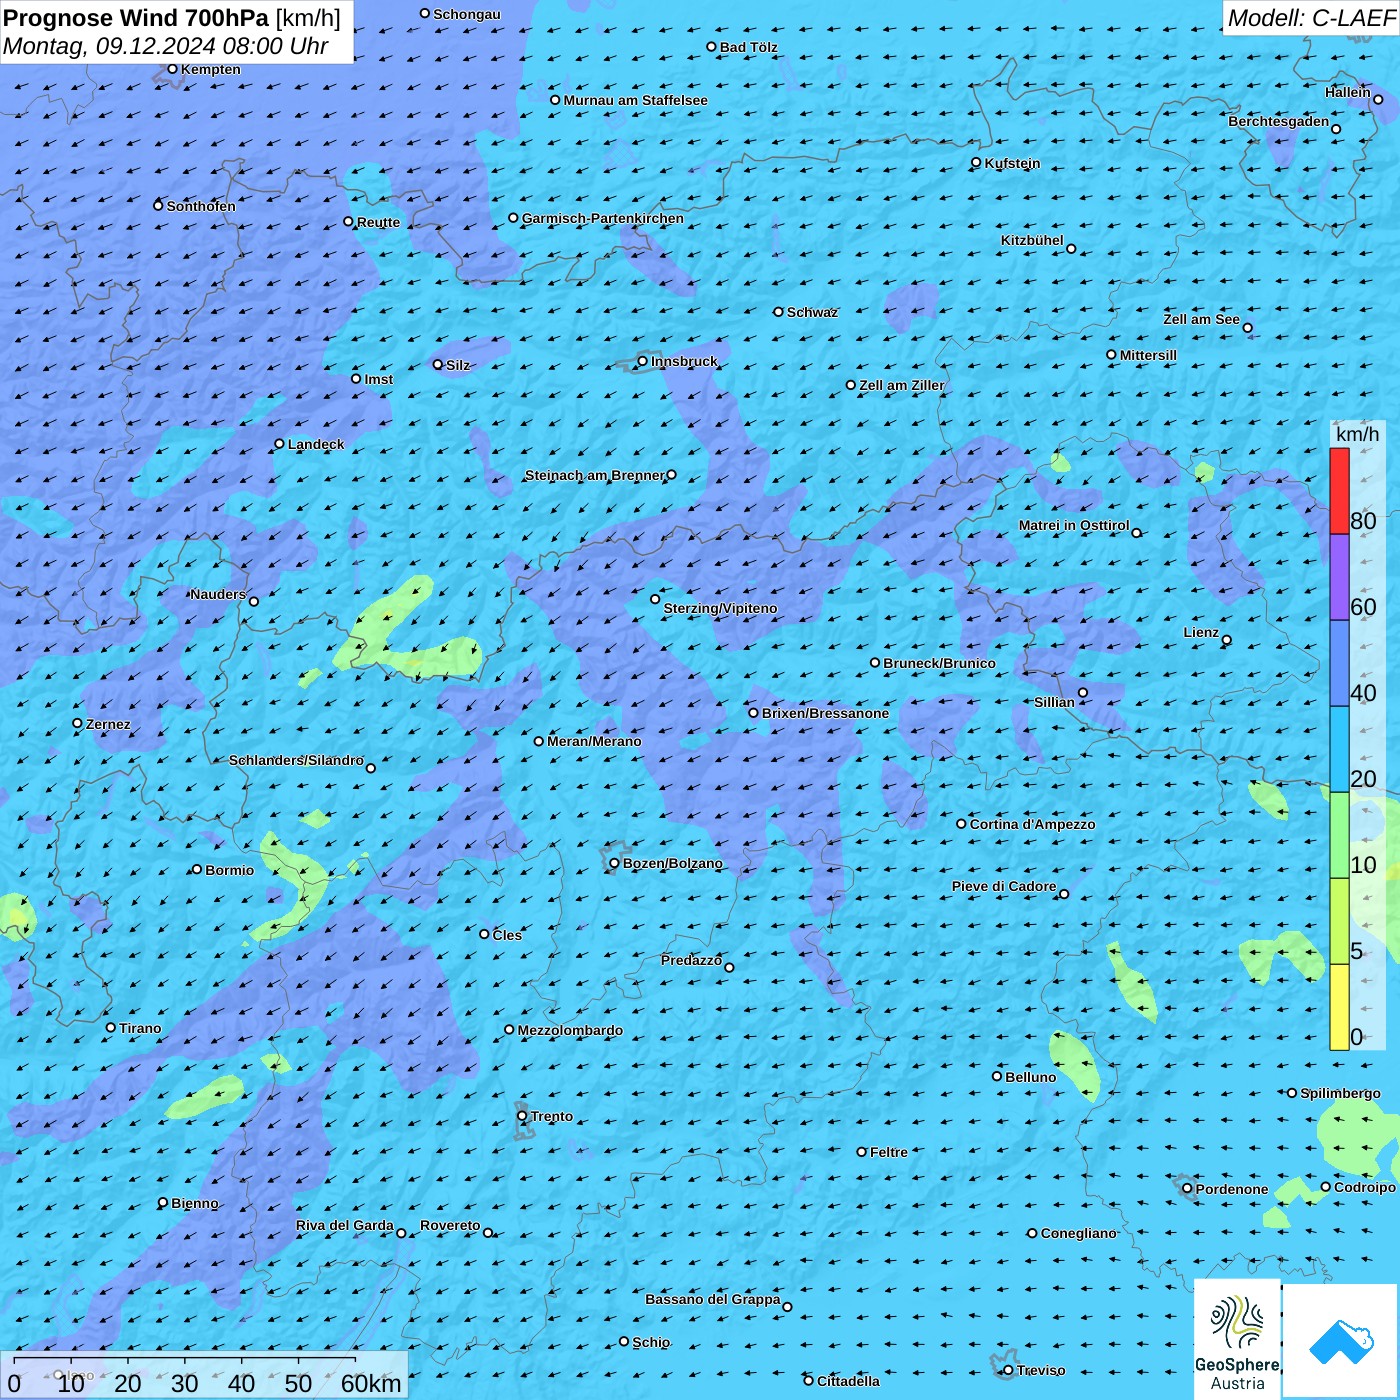1400x1400 pixels.
Task: Click the 'Treviso' label
Action: 1040,1370
